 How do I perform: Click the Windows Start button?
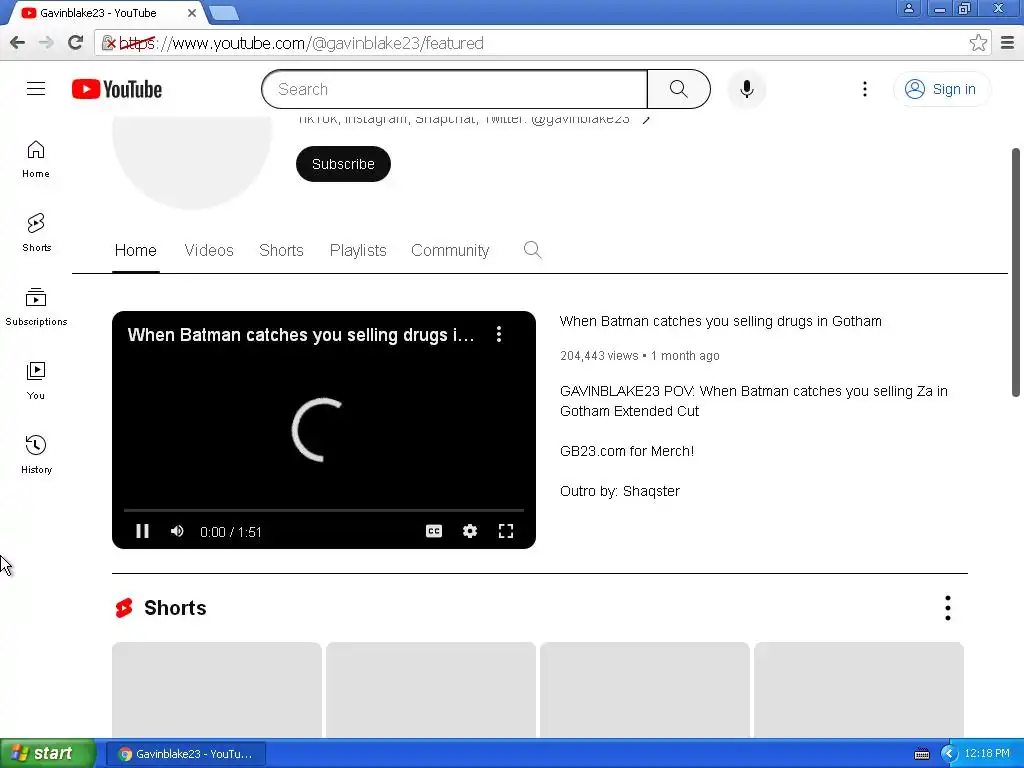click(48, 753)
